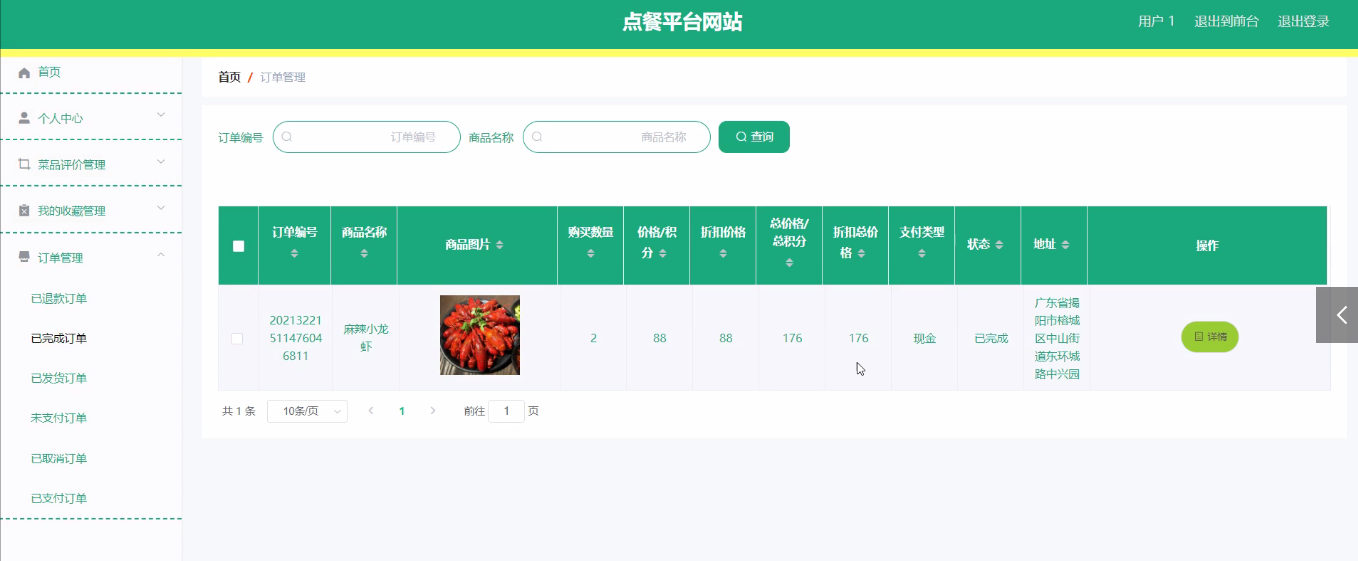Open the right-side collapse arrow panel

(1336, 315)
